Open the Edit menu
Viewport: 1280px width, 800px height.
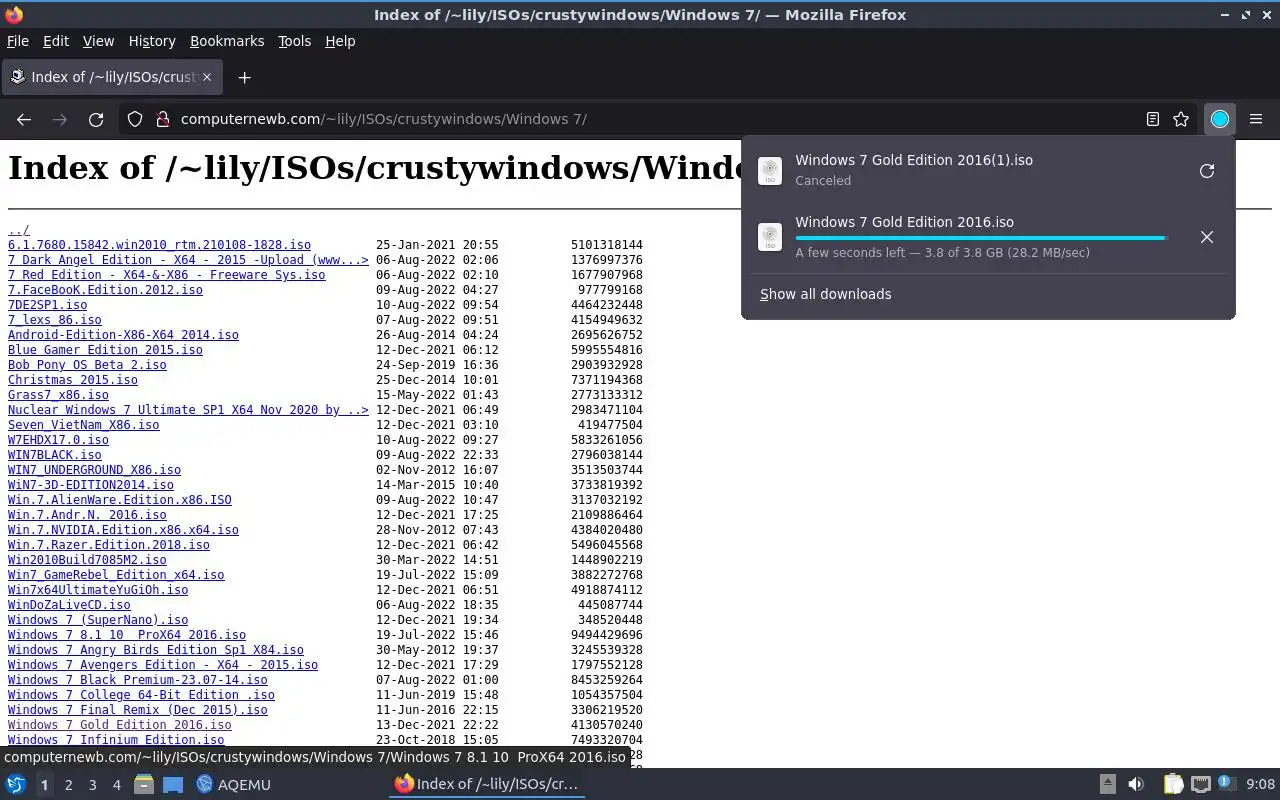pos(56,41)
